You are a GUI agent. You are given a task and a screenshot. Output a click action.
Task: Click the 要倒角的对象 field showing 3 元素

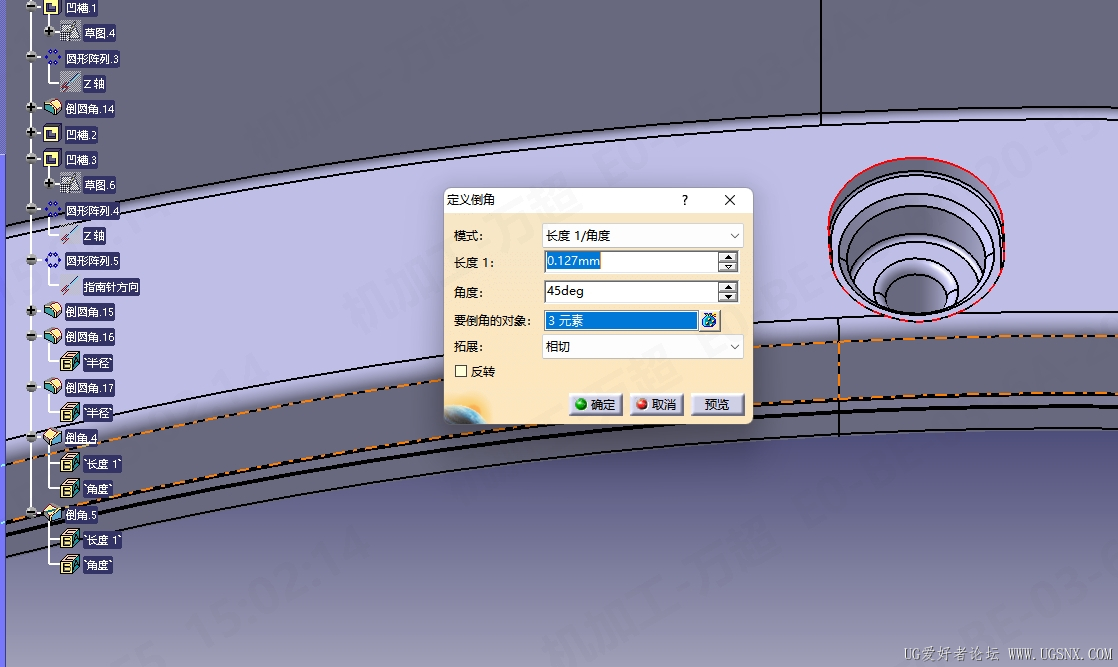click(621, 320)
